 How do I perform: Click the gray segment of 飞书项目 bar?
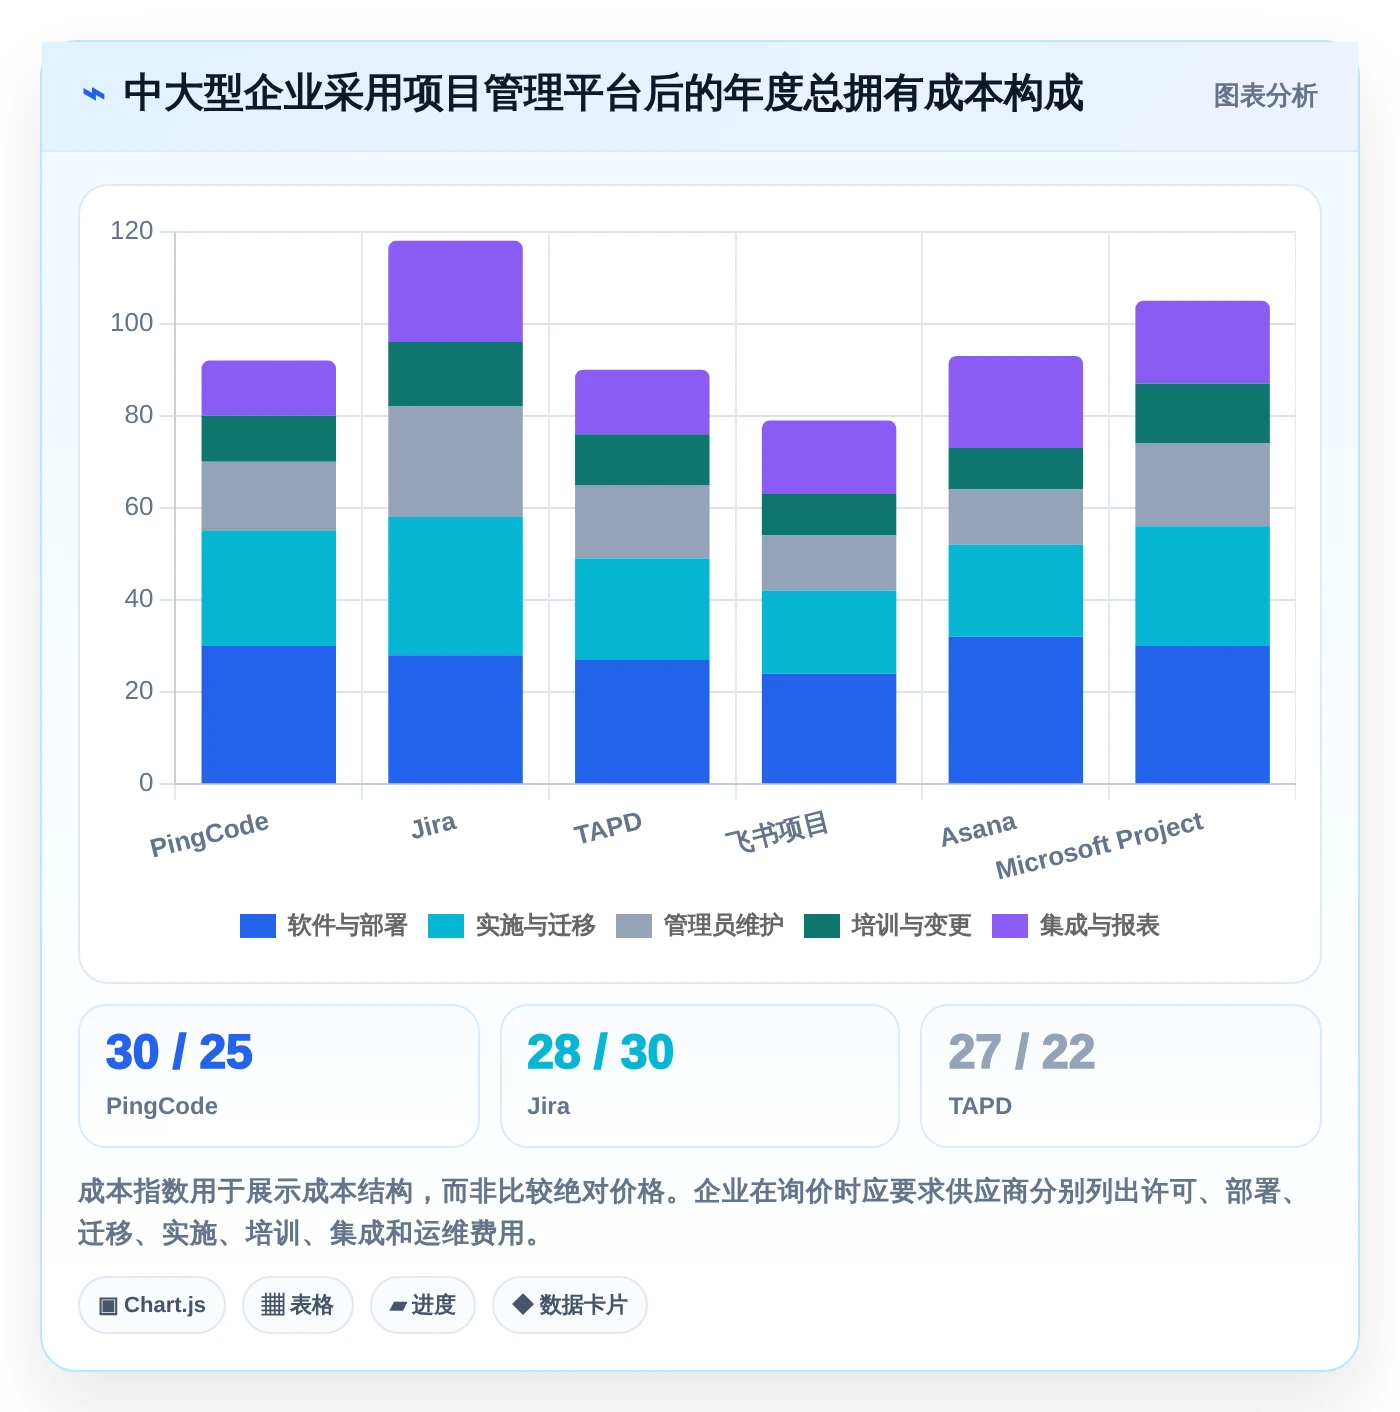pos(829,563)
